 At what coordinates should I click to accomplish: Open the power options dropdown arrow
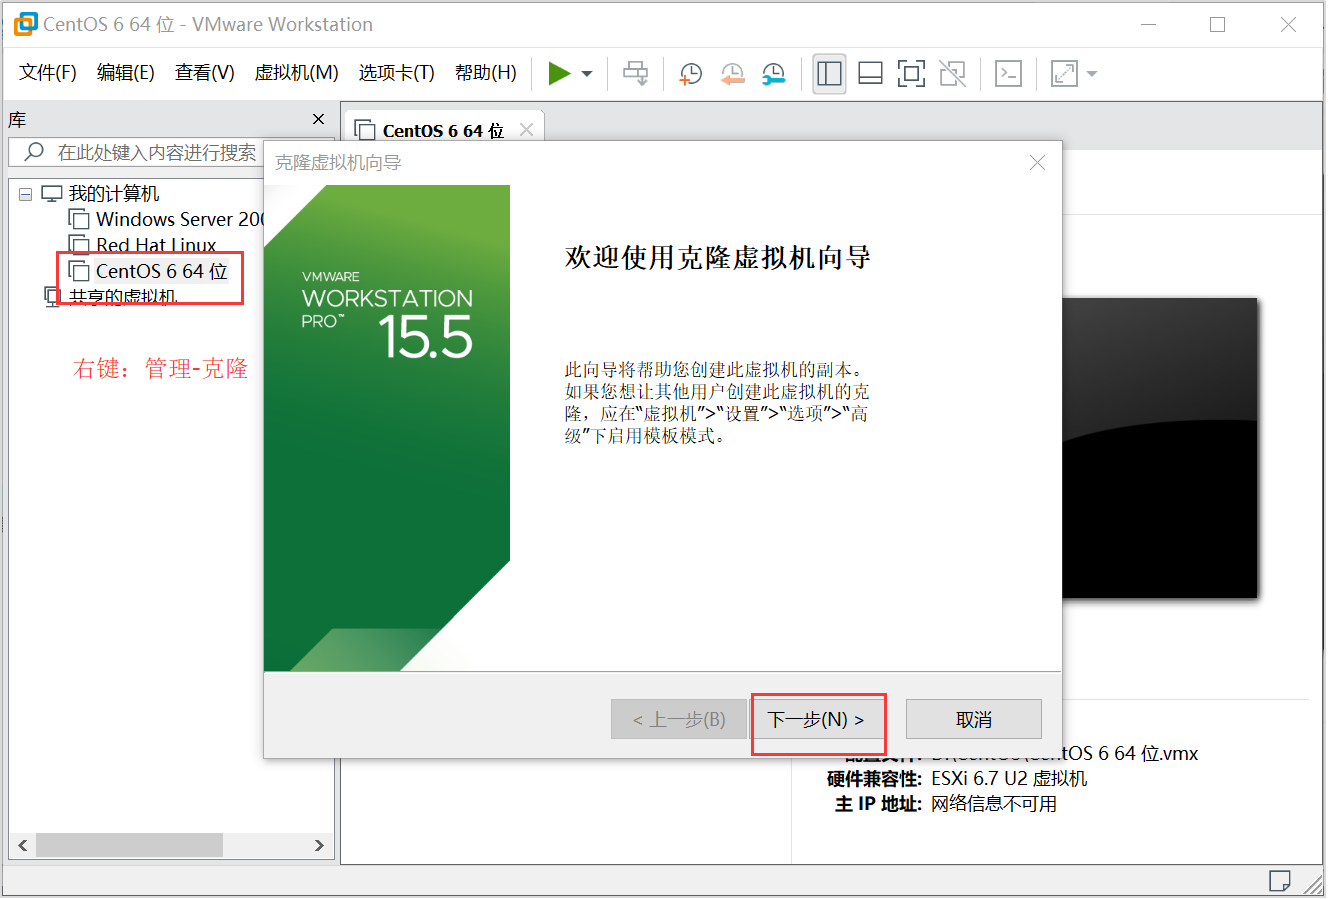[x=587, y=74]
